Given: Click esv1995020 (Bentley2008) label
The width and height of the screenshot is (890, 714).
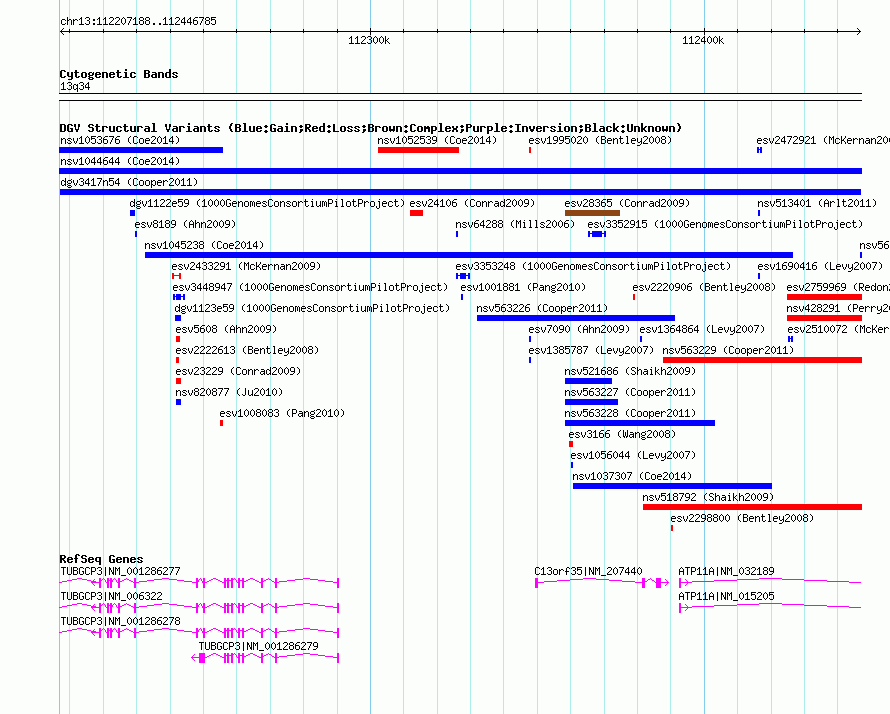Looking at the screenshot, I should tap(600, 140).
